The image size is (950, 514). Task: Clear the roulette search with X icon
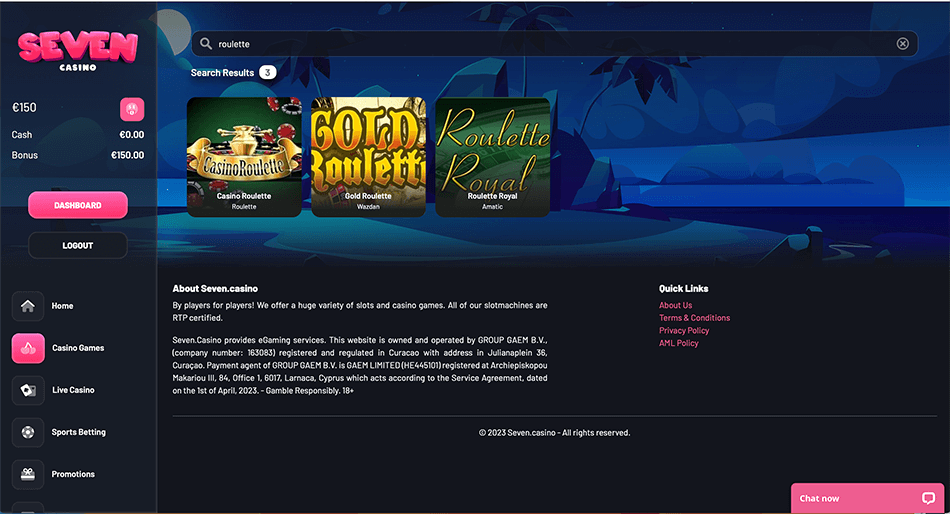(x=903, y=44)
